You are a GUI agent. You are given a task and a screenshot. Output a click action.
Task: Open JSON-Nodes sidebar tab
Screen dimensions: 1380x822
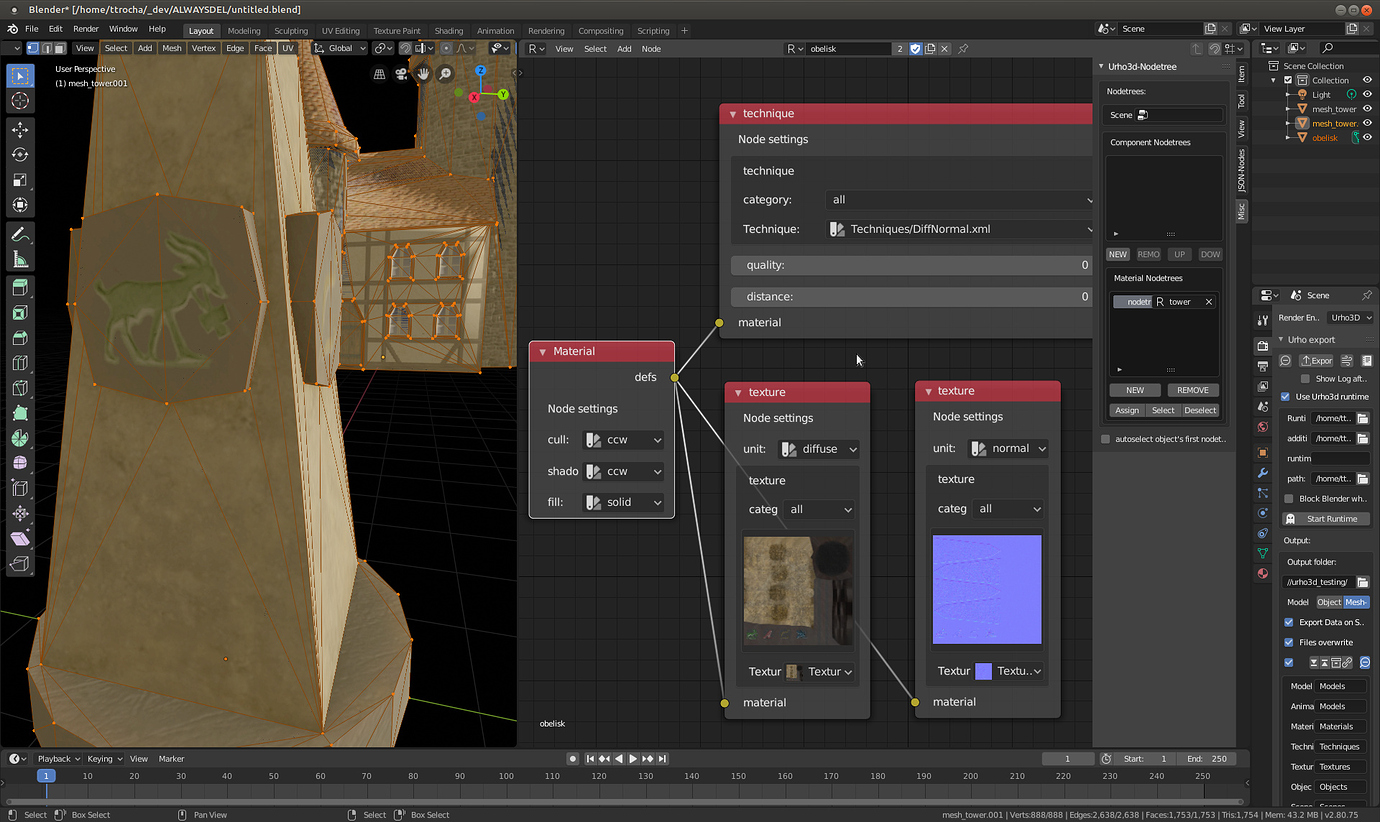click(x=1242, y=170)
